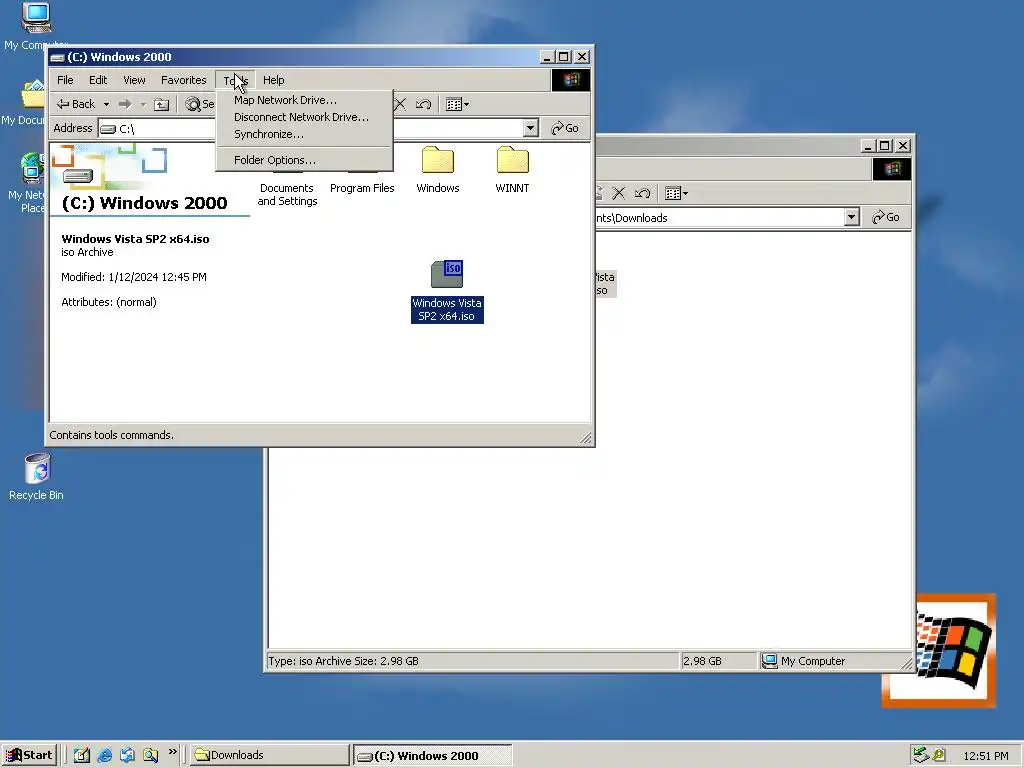Expand the Back history dropdown arrow

[x=106, y=104]
